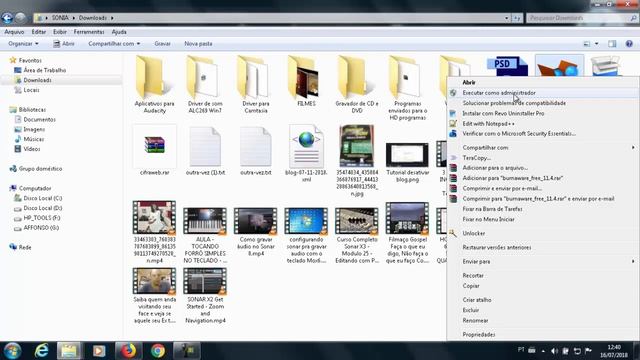Viewport: 640px width, 360px height.
Task: Choose Renomear in context menu
Action: pos(475,320)
